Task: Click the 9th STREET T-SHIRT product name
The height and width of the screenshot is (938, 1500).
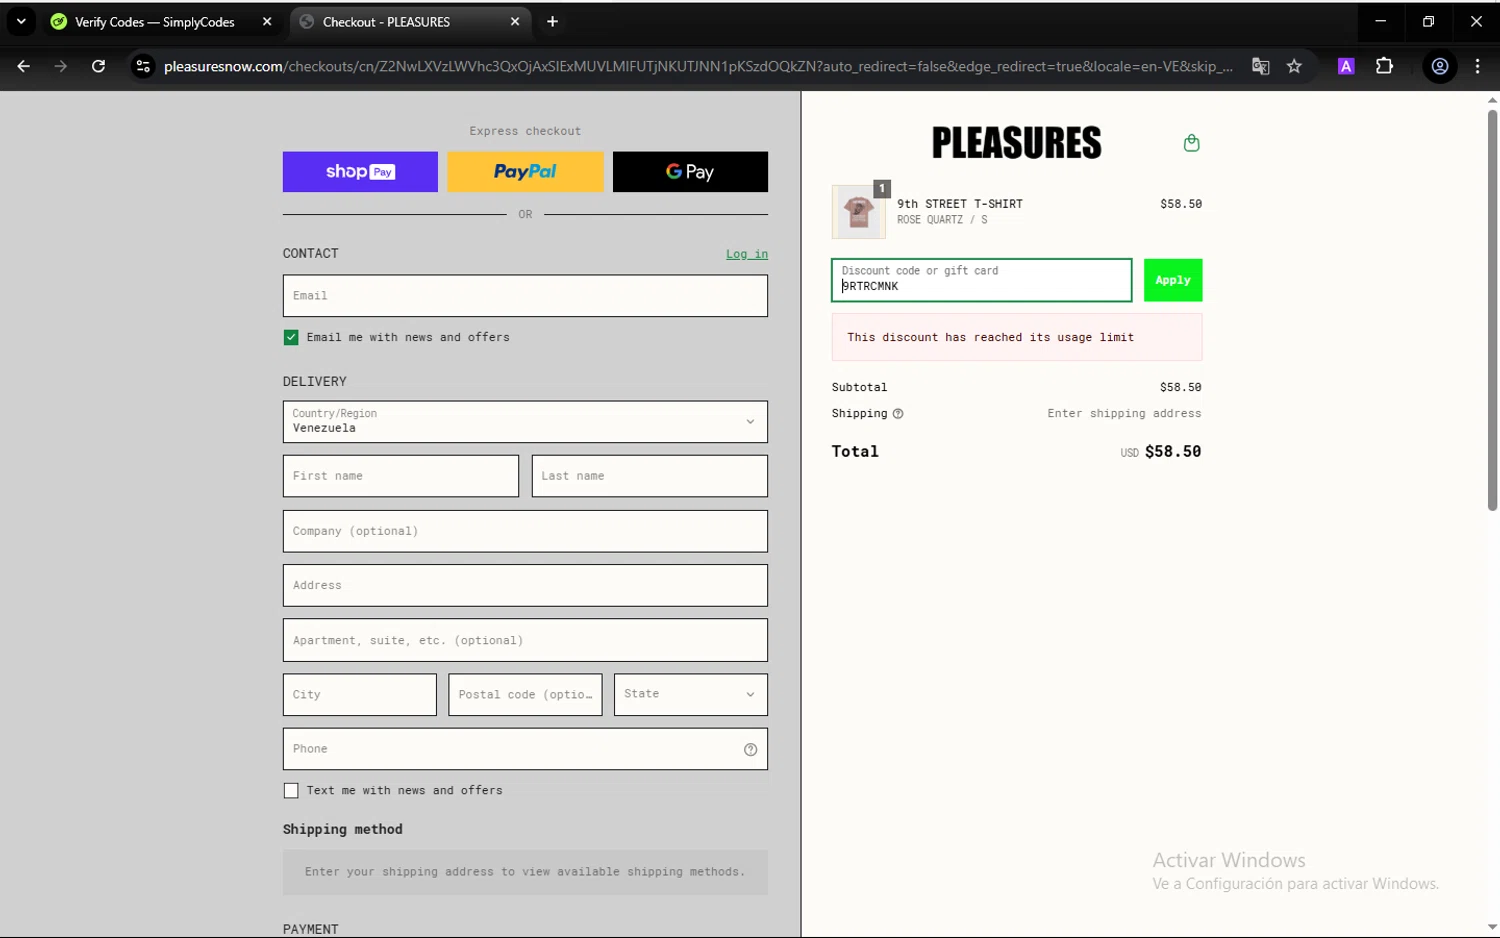Action: tap(960, 204)
